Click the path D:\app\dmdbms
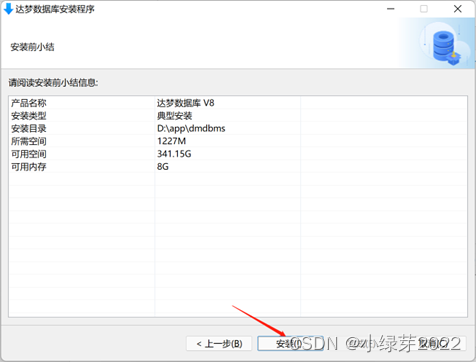This screenshot has height=362, width=476. coord(191,128)
